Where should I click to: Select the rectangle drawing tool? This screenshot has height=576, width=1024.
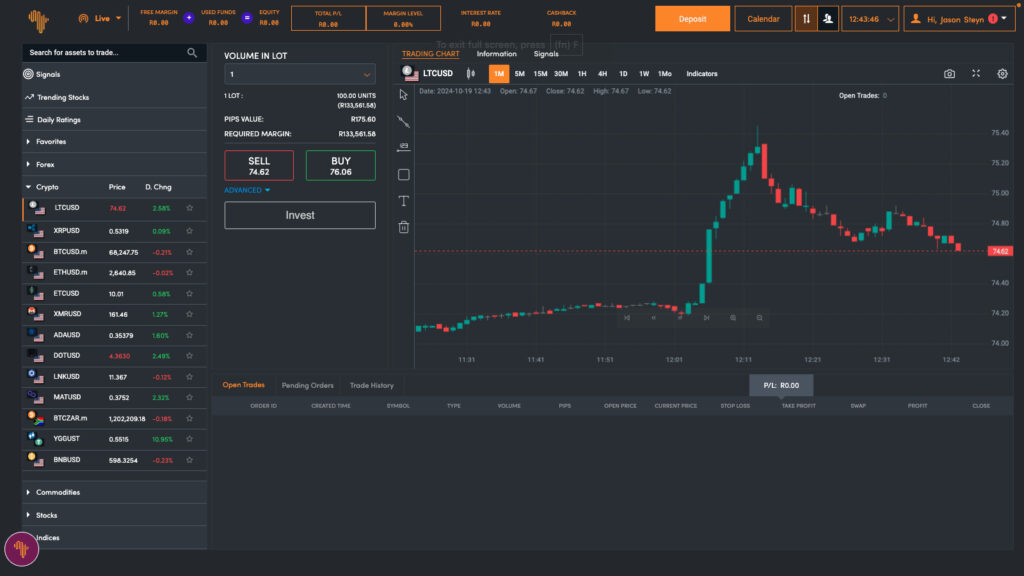pos(404,174)
